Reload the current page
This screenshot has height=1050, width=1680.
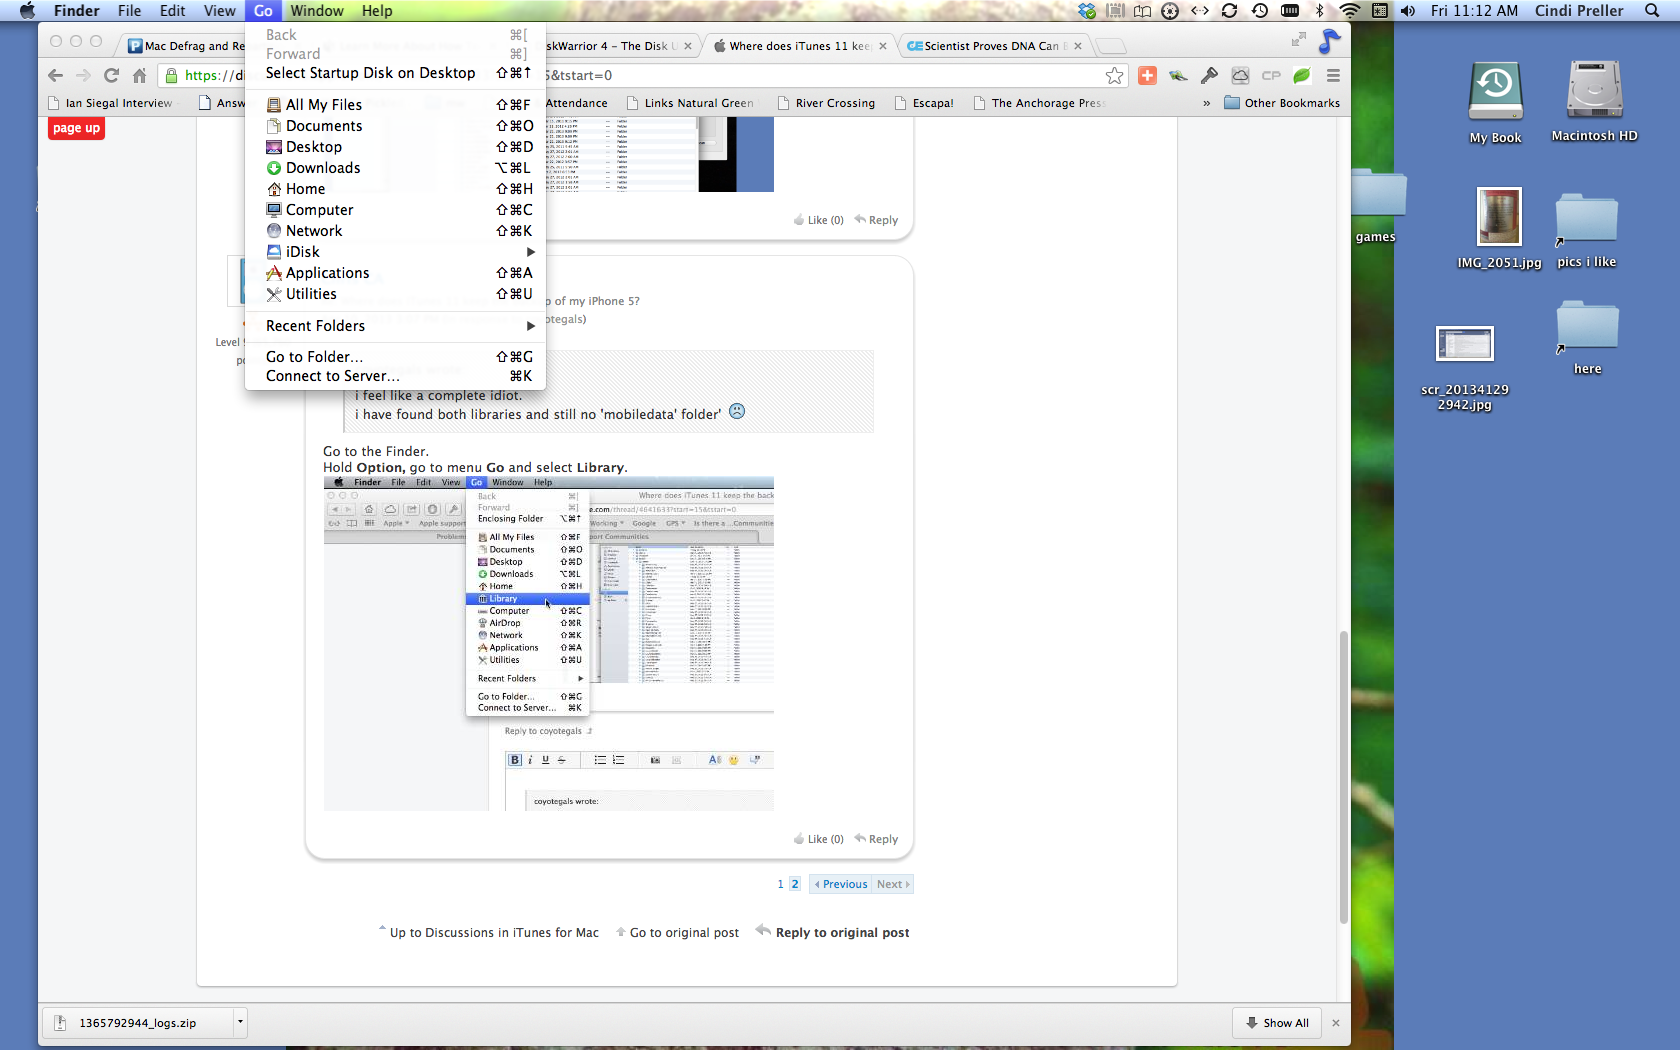tap(111, 75)
